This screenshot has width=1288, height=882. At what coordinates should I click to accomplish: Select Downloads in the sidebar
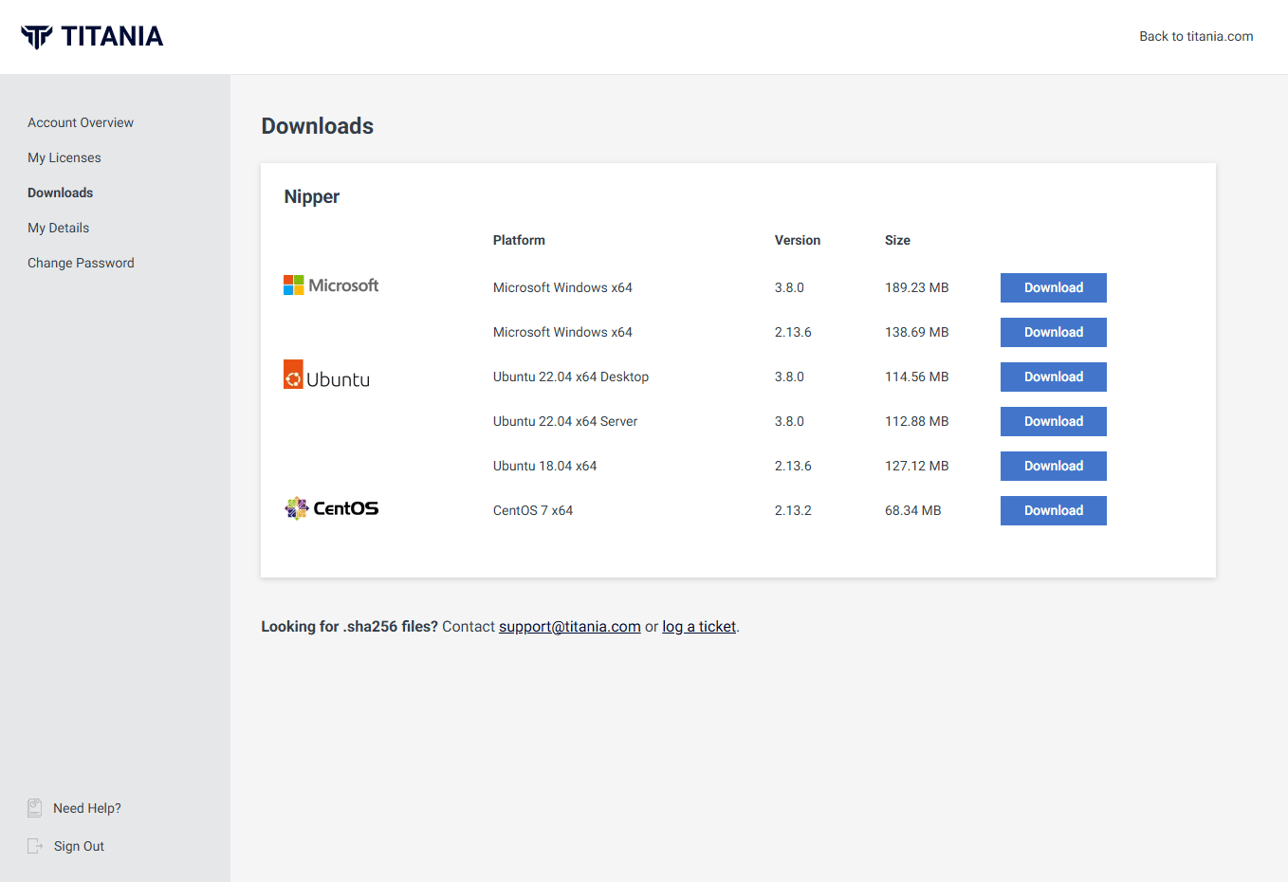tap(60, 193)
